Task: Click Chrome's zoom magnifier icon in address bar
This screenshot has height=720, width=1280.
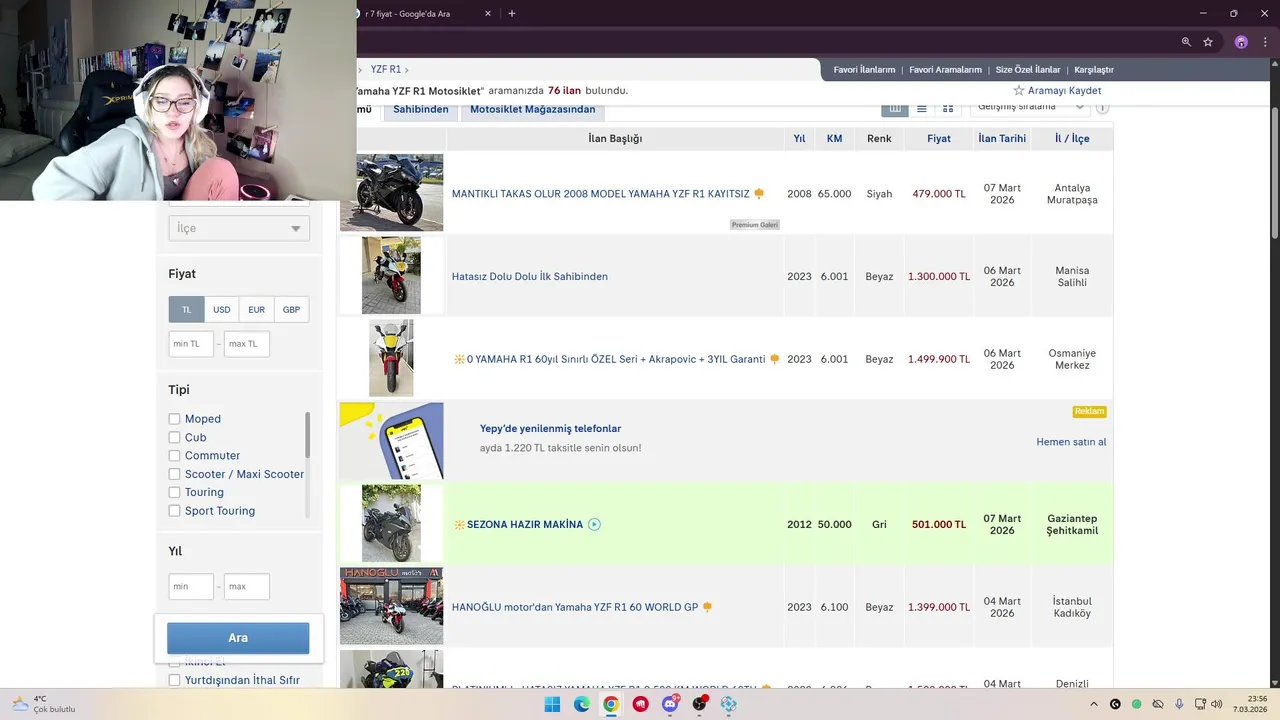Action: (x=1186, y=42)
